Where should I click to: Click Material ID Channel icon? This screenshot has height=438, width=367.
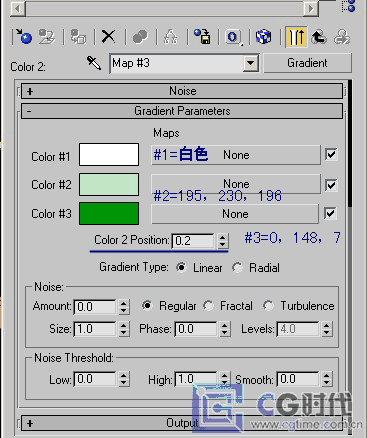(x=233, y=36)
